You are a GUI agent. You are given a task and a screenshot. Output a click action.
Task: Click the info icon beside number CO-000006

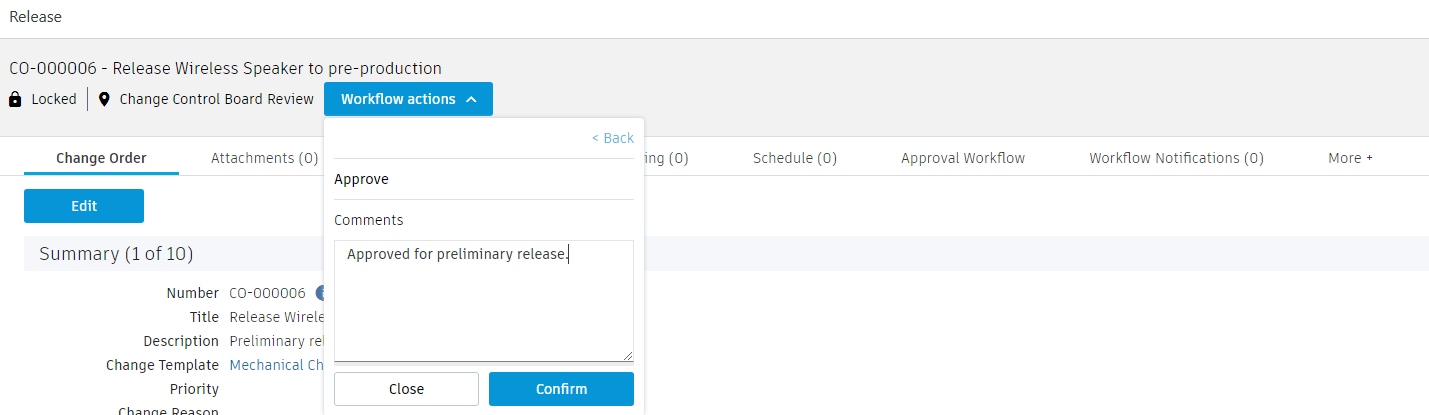tap(319, 293)
